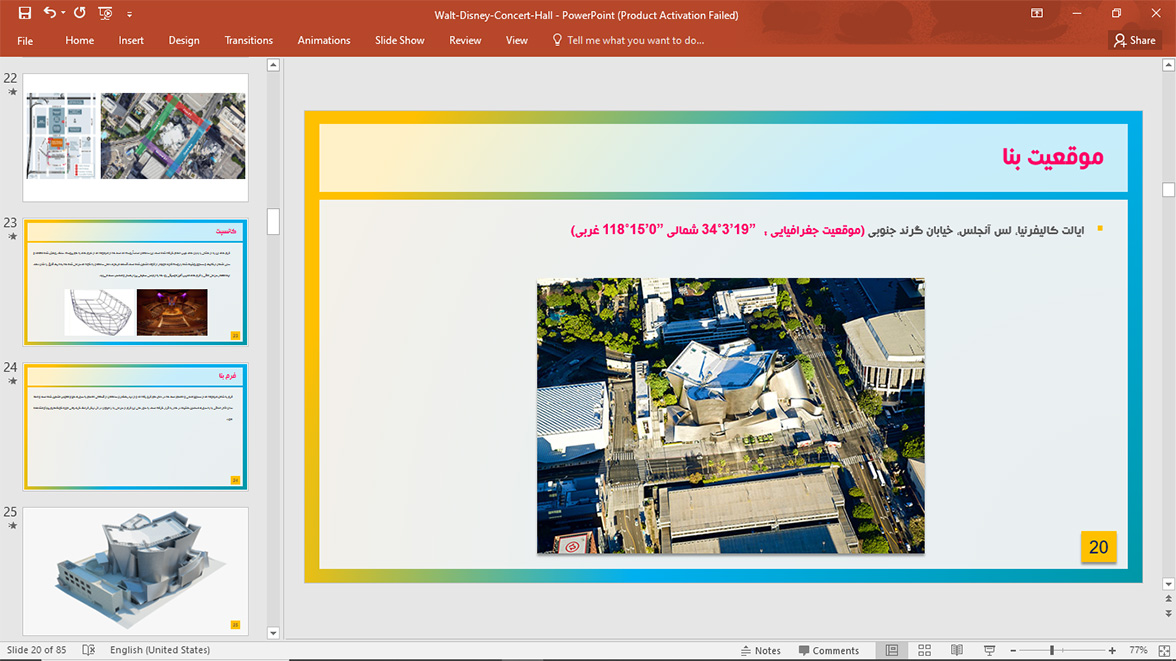Click the slide editor vertical scrollbar handle
This screenshot has height=661, width=1176.
[x=1168, y=189]
